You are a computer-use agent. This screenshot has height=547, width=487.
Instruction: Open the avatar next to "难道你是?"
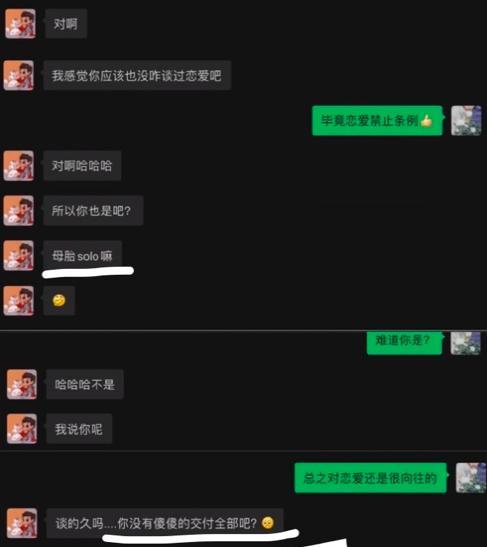pos(466,343)
